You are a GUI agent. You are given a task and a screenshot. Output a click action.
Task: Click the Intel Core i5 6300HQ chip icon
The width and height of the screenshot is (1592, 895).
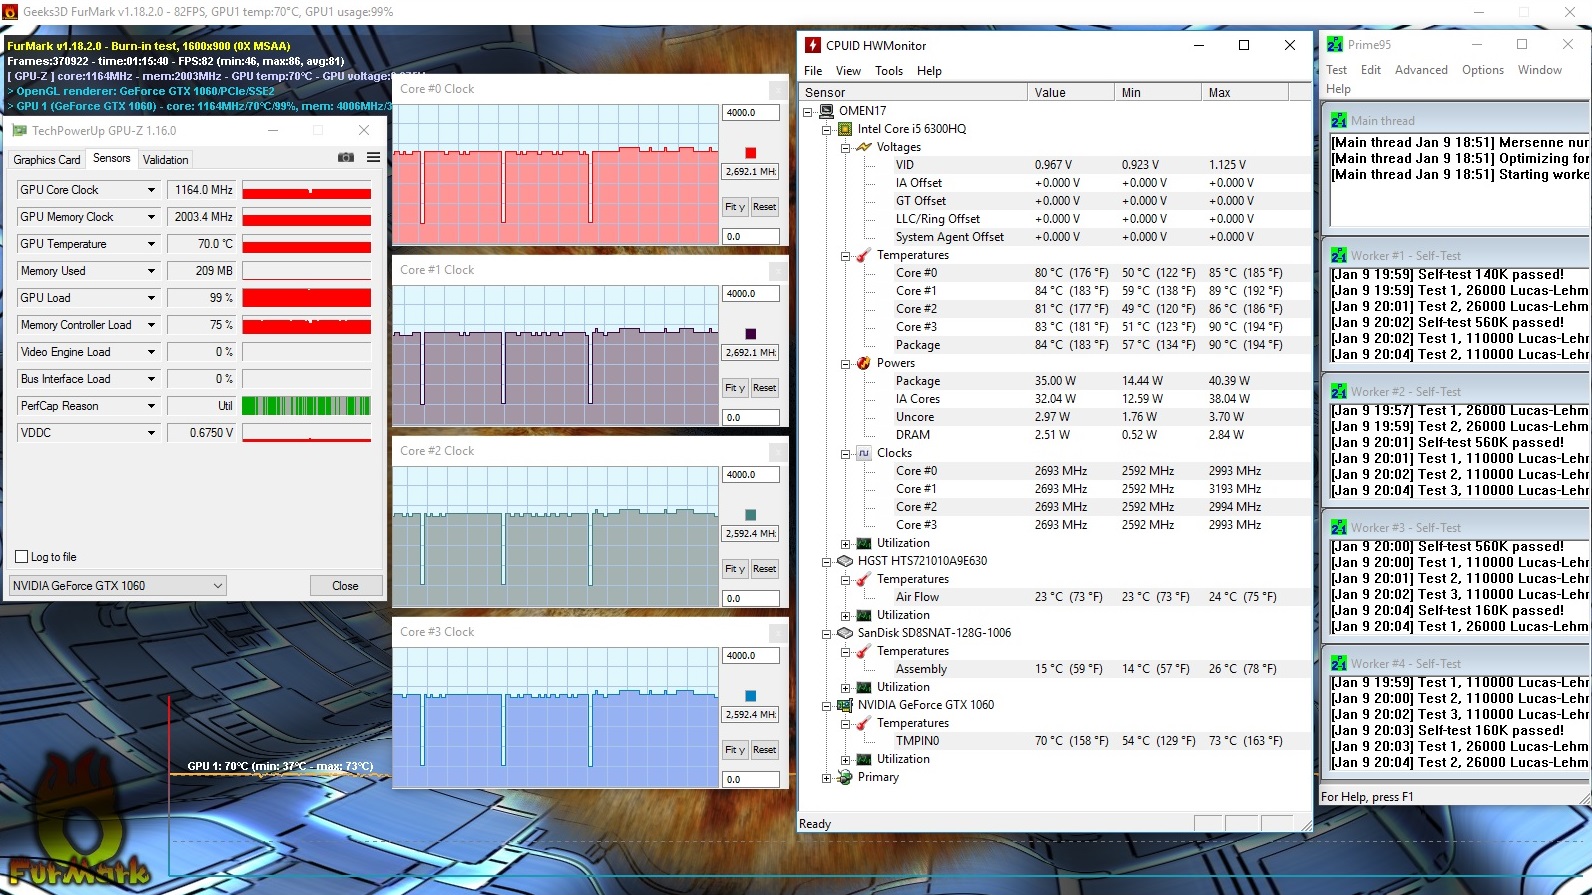pyautogui.click(x=845, y=129)
